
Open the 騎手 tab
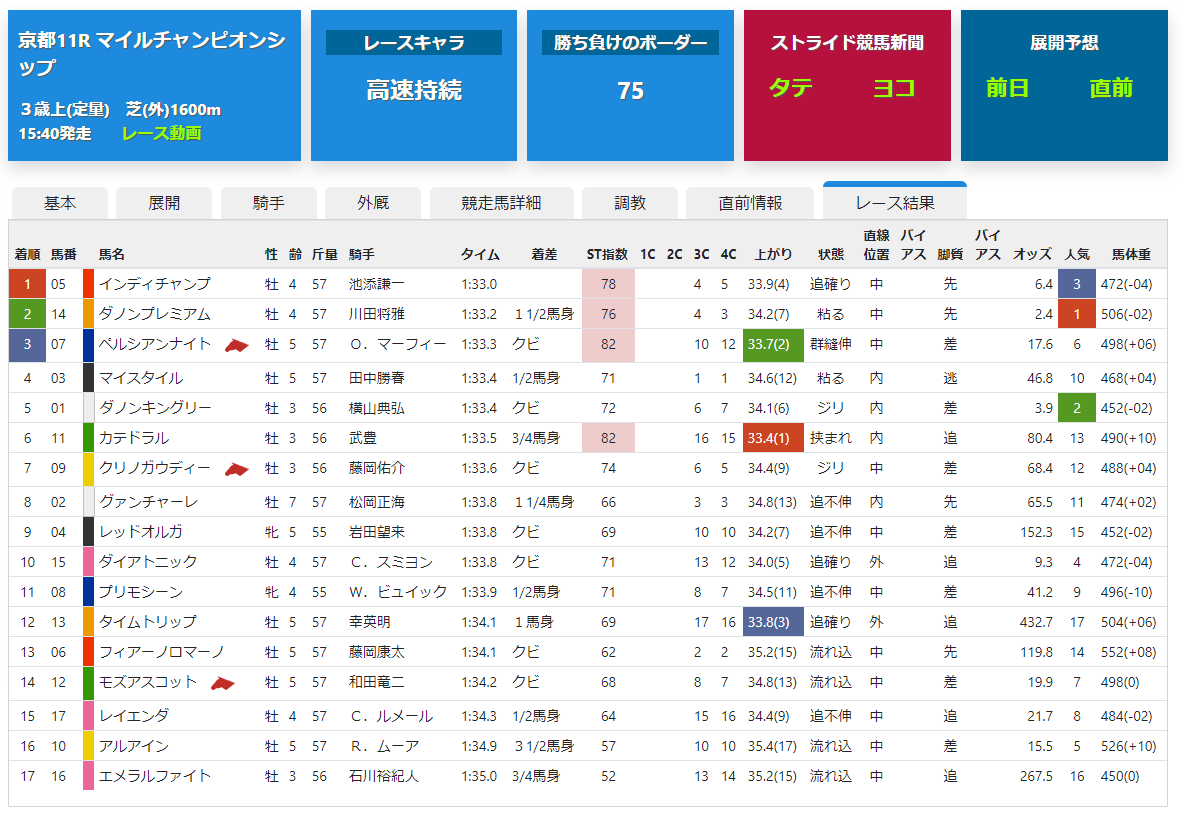click(x=269, y=203)
